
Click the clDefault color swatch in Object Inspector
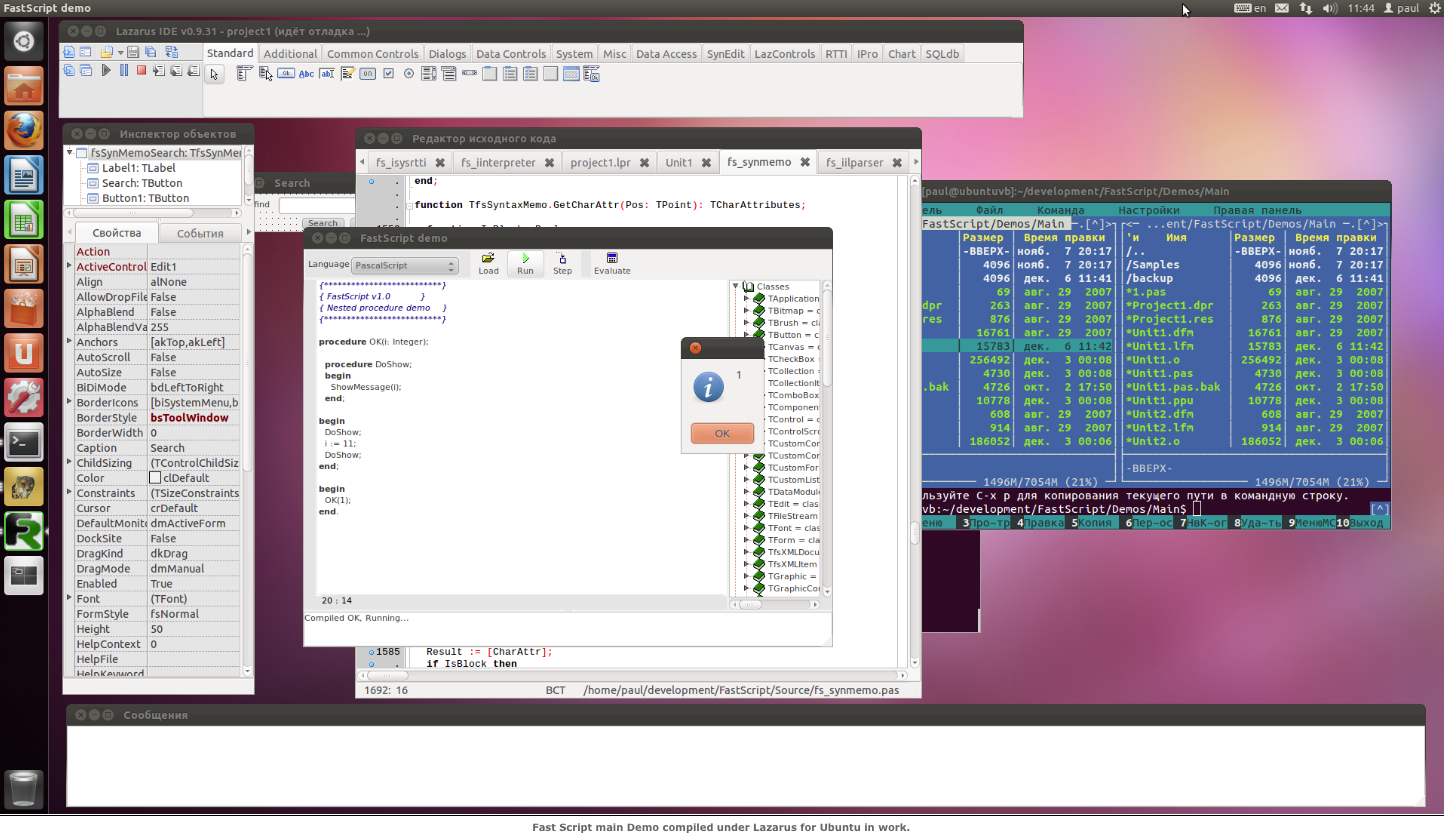pos(155,478)
